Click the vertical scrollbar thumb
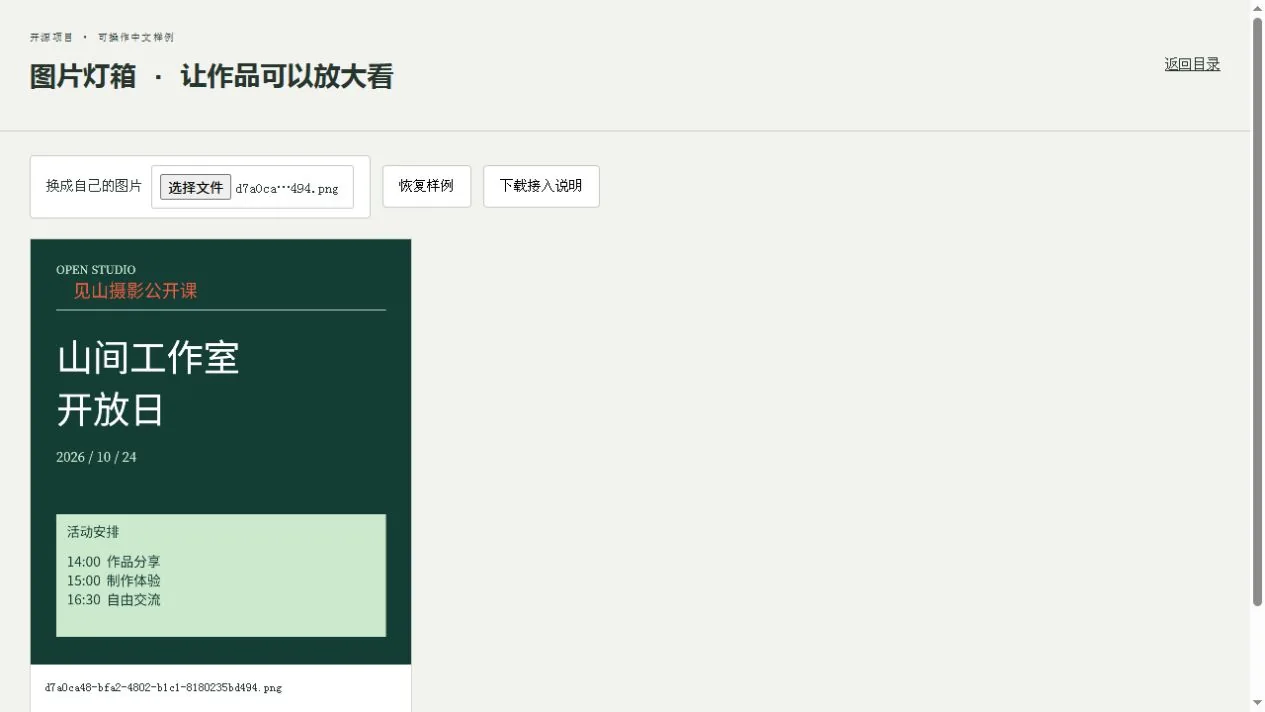This screenshot has height=712, width=1265. pyautogui.click(x=1257, y=312)
